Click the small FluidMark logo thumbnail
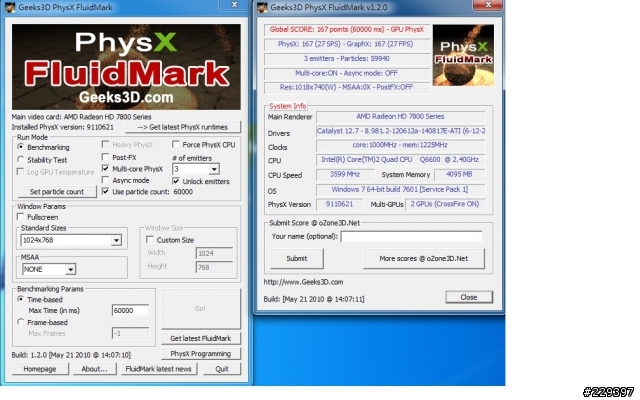 (463, 55)
